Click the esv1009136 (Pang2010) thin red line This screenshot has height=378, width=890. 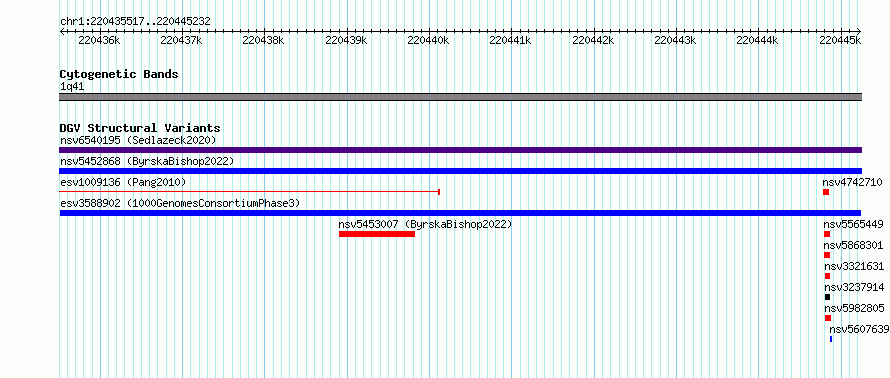point(250,192)
